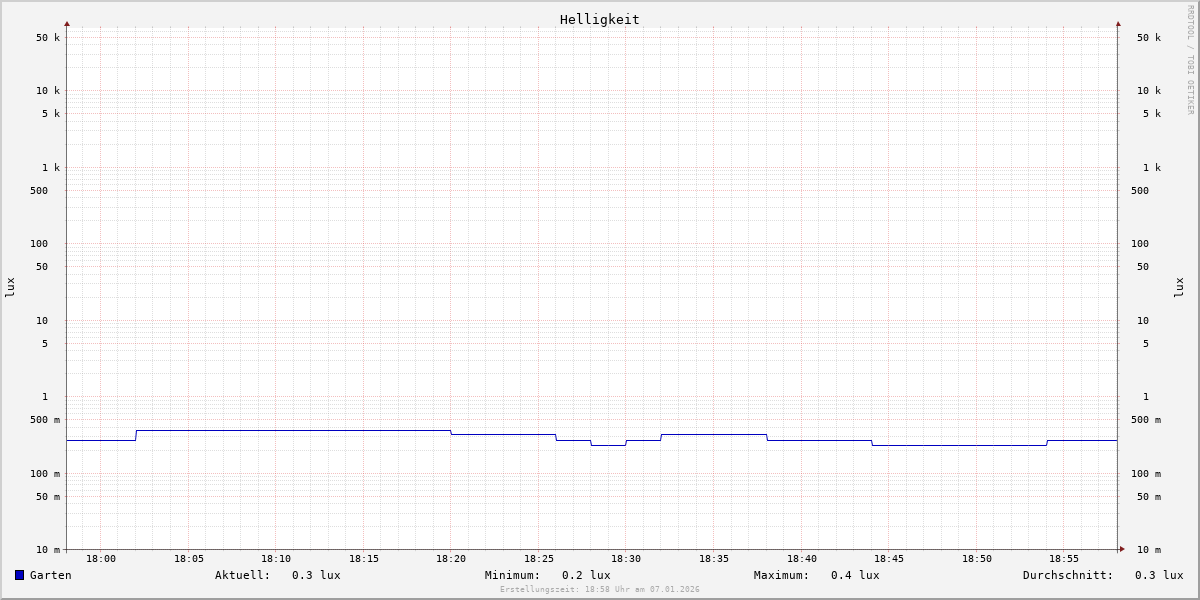The height and width of the screenshot is (600, 1200).
Task: Click the 18:30 time axis label
Action: point(626,559)
